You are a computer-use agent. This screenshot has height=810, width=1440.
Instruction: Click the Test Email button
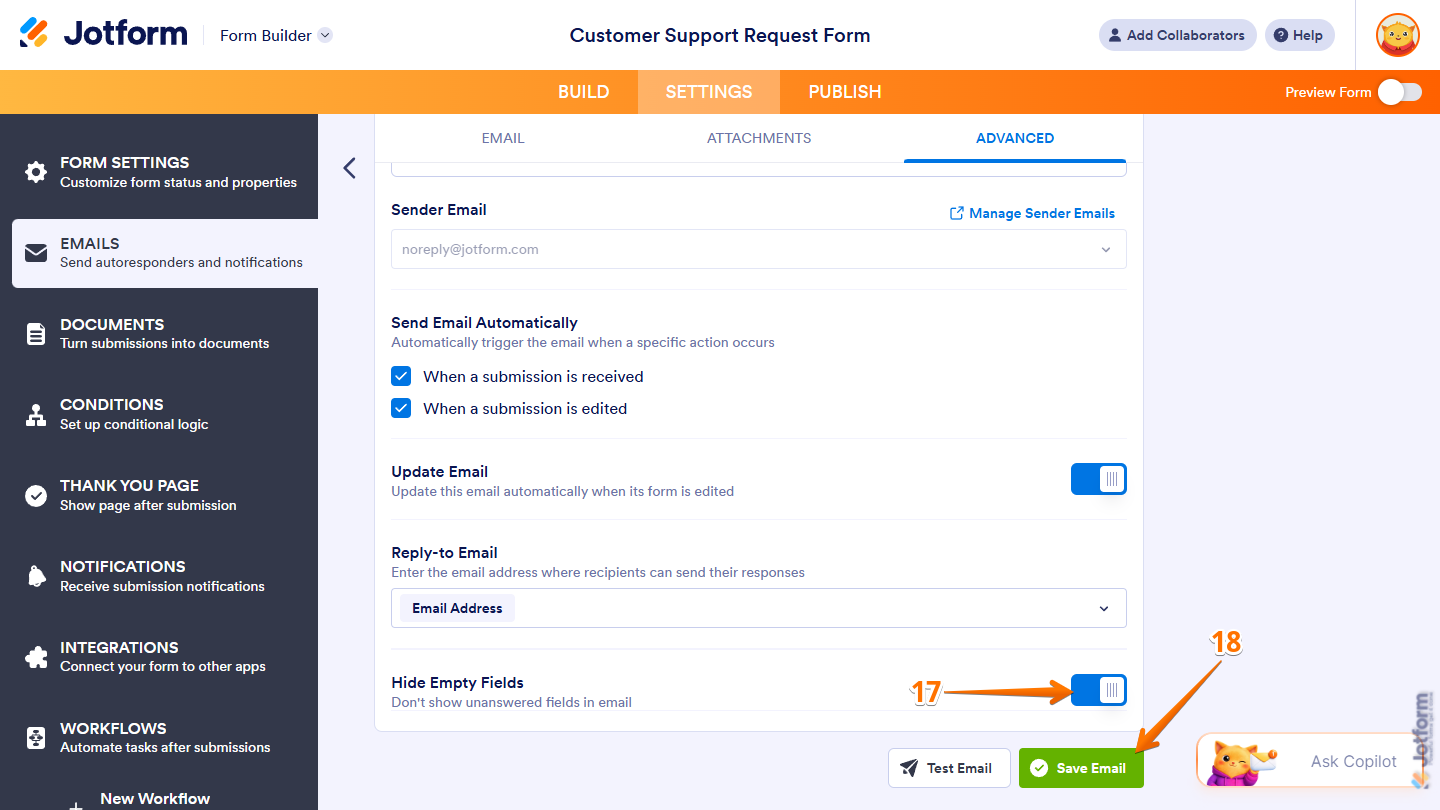[949, 768]
